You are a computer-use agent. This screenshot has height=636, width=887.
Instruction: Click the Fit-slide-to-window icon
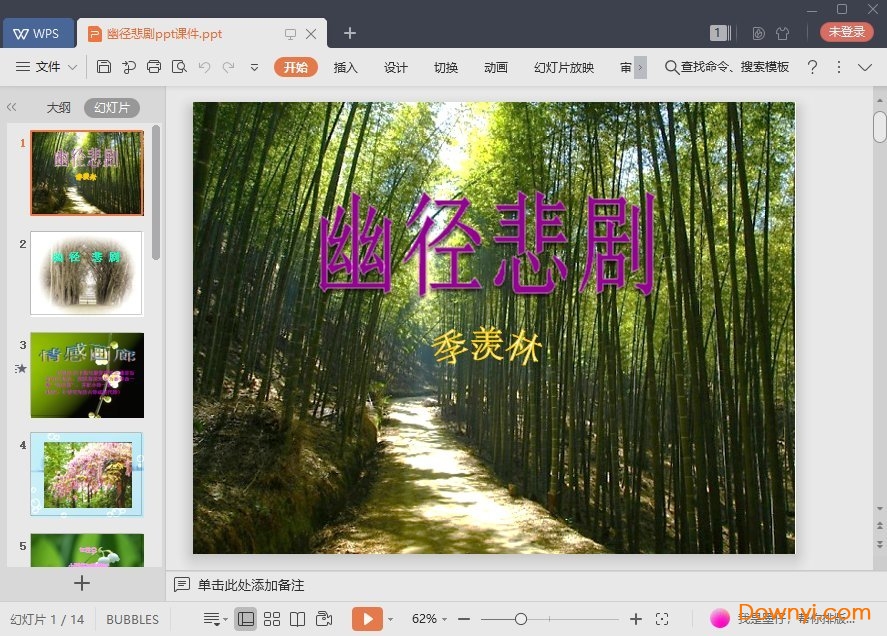click(x=663, y=618)
